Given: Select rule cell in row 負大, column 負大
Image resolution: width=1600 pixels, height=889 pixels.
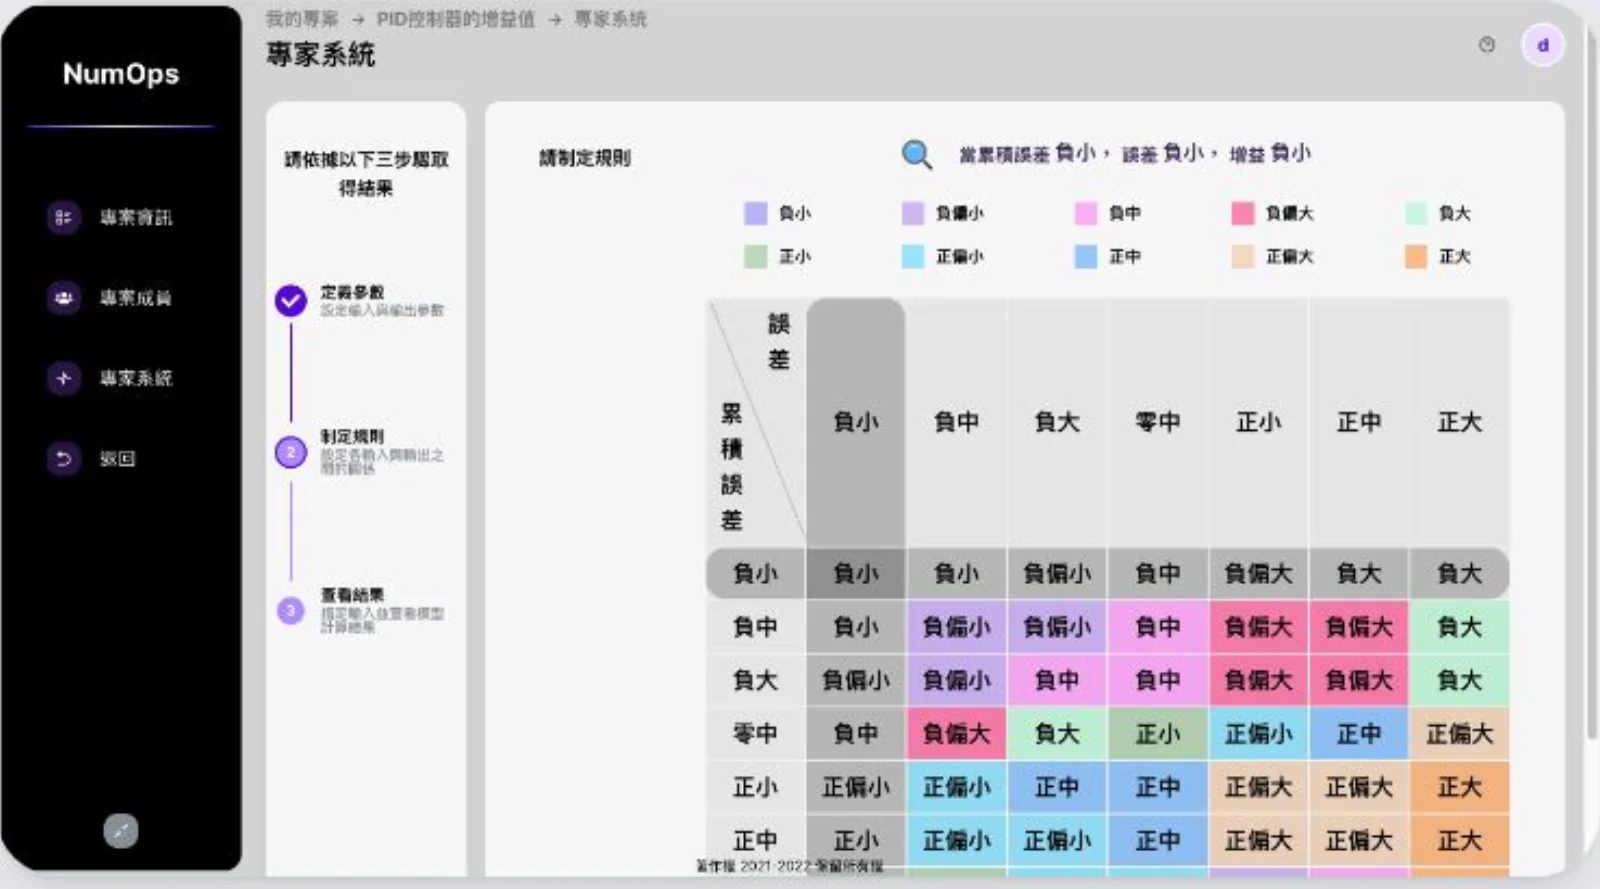Looking at the screenshot, I should tap(1057, 680).
